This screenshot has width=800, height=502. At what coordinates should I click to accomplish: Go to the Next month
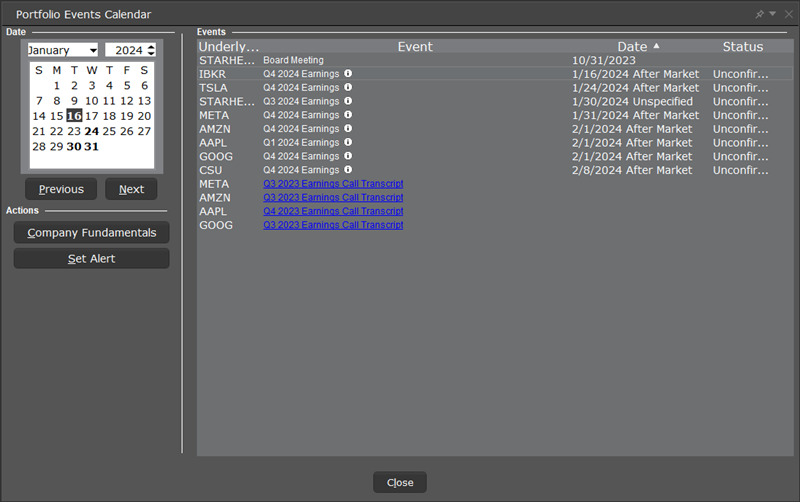(x=131, y=189)
